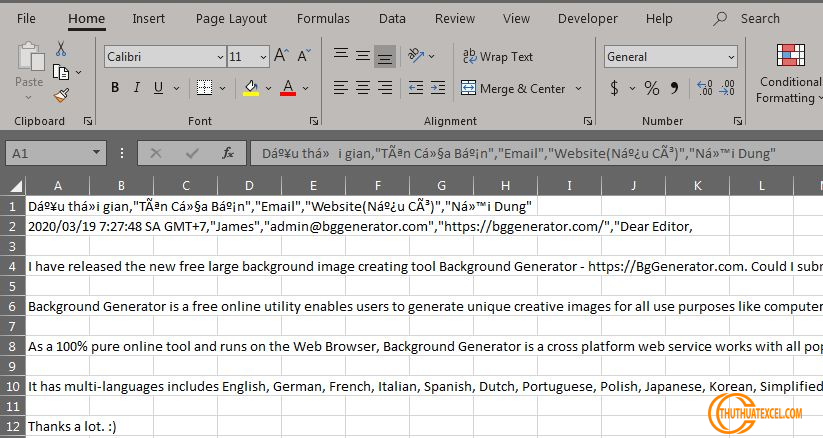Viewport: 823px width, 438px height.
Task: Decrease font size with small A
Action: coord(304,55)
